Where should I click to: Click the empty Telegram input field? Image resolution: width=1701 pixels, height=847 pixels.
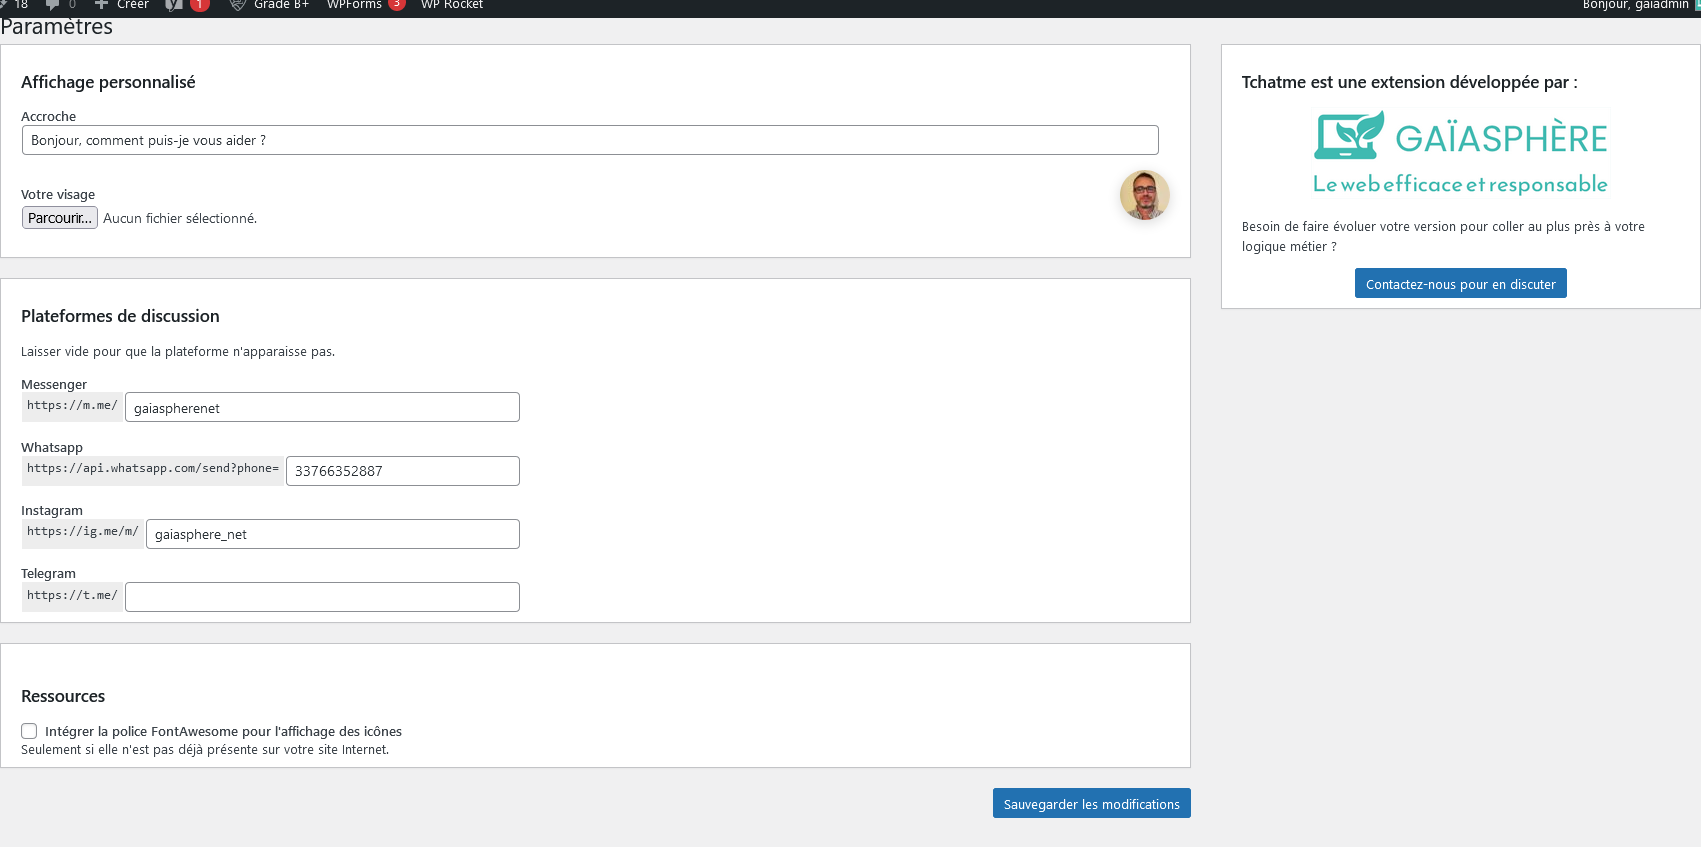[322, 597]
